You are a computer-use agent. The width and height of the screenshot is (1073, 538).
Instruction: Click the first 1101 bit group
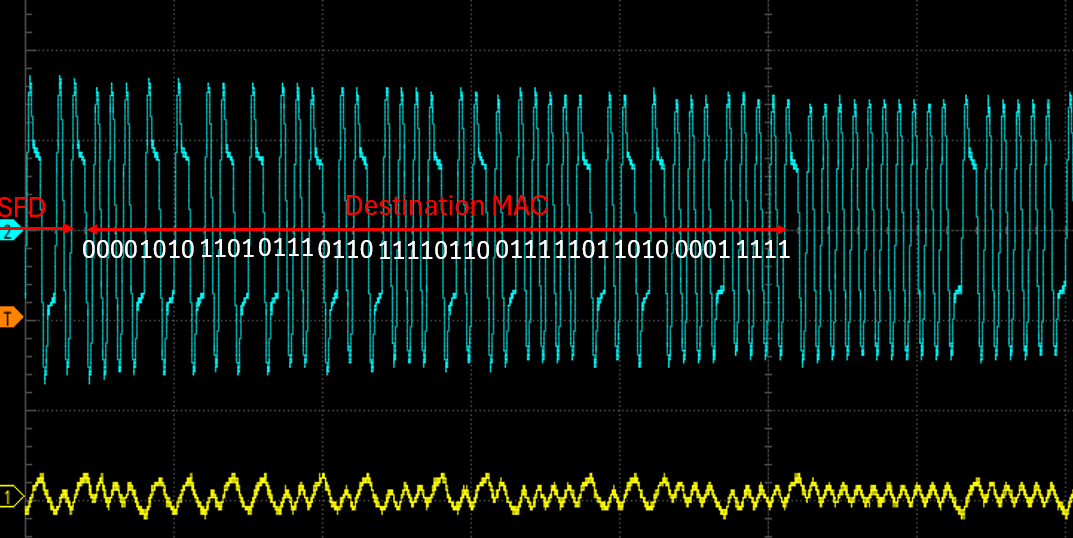226,247
